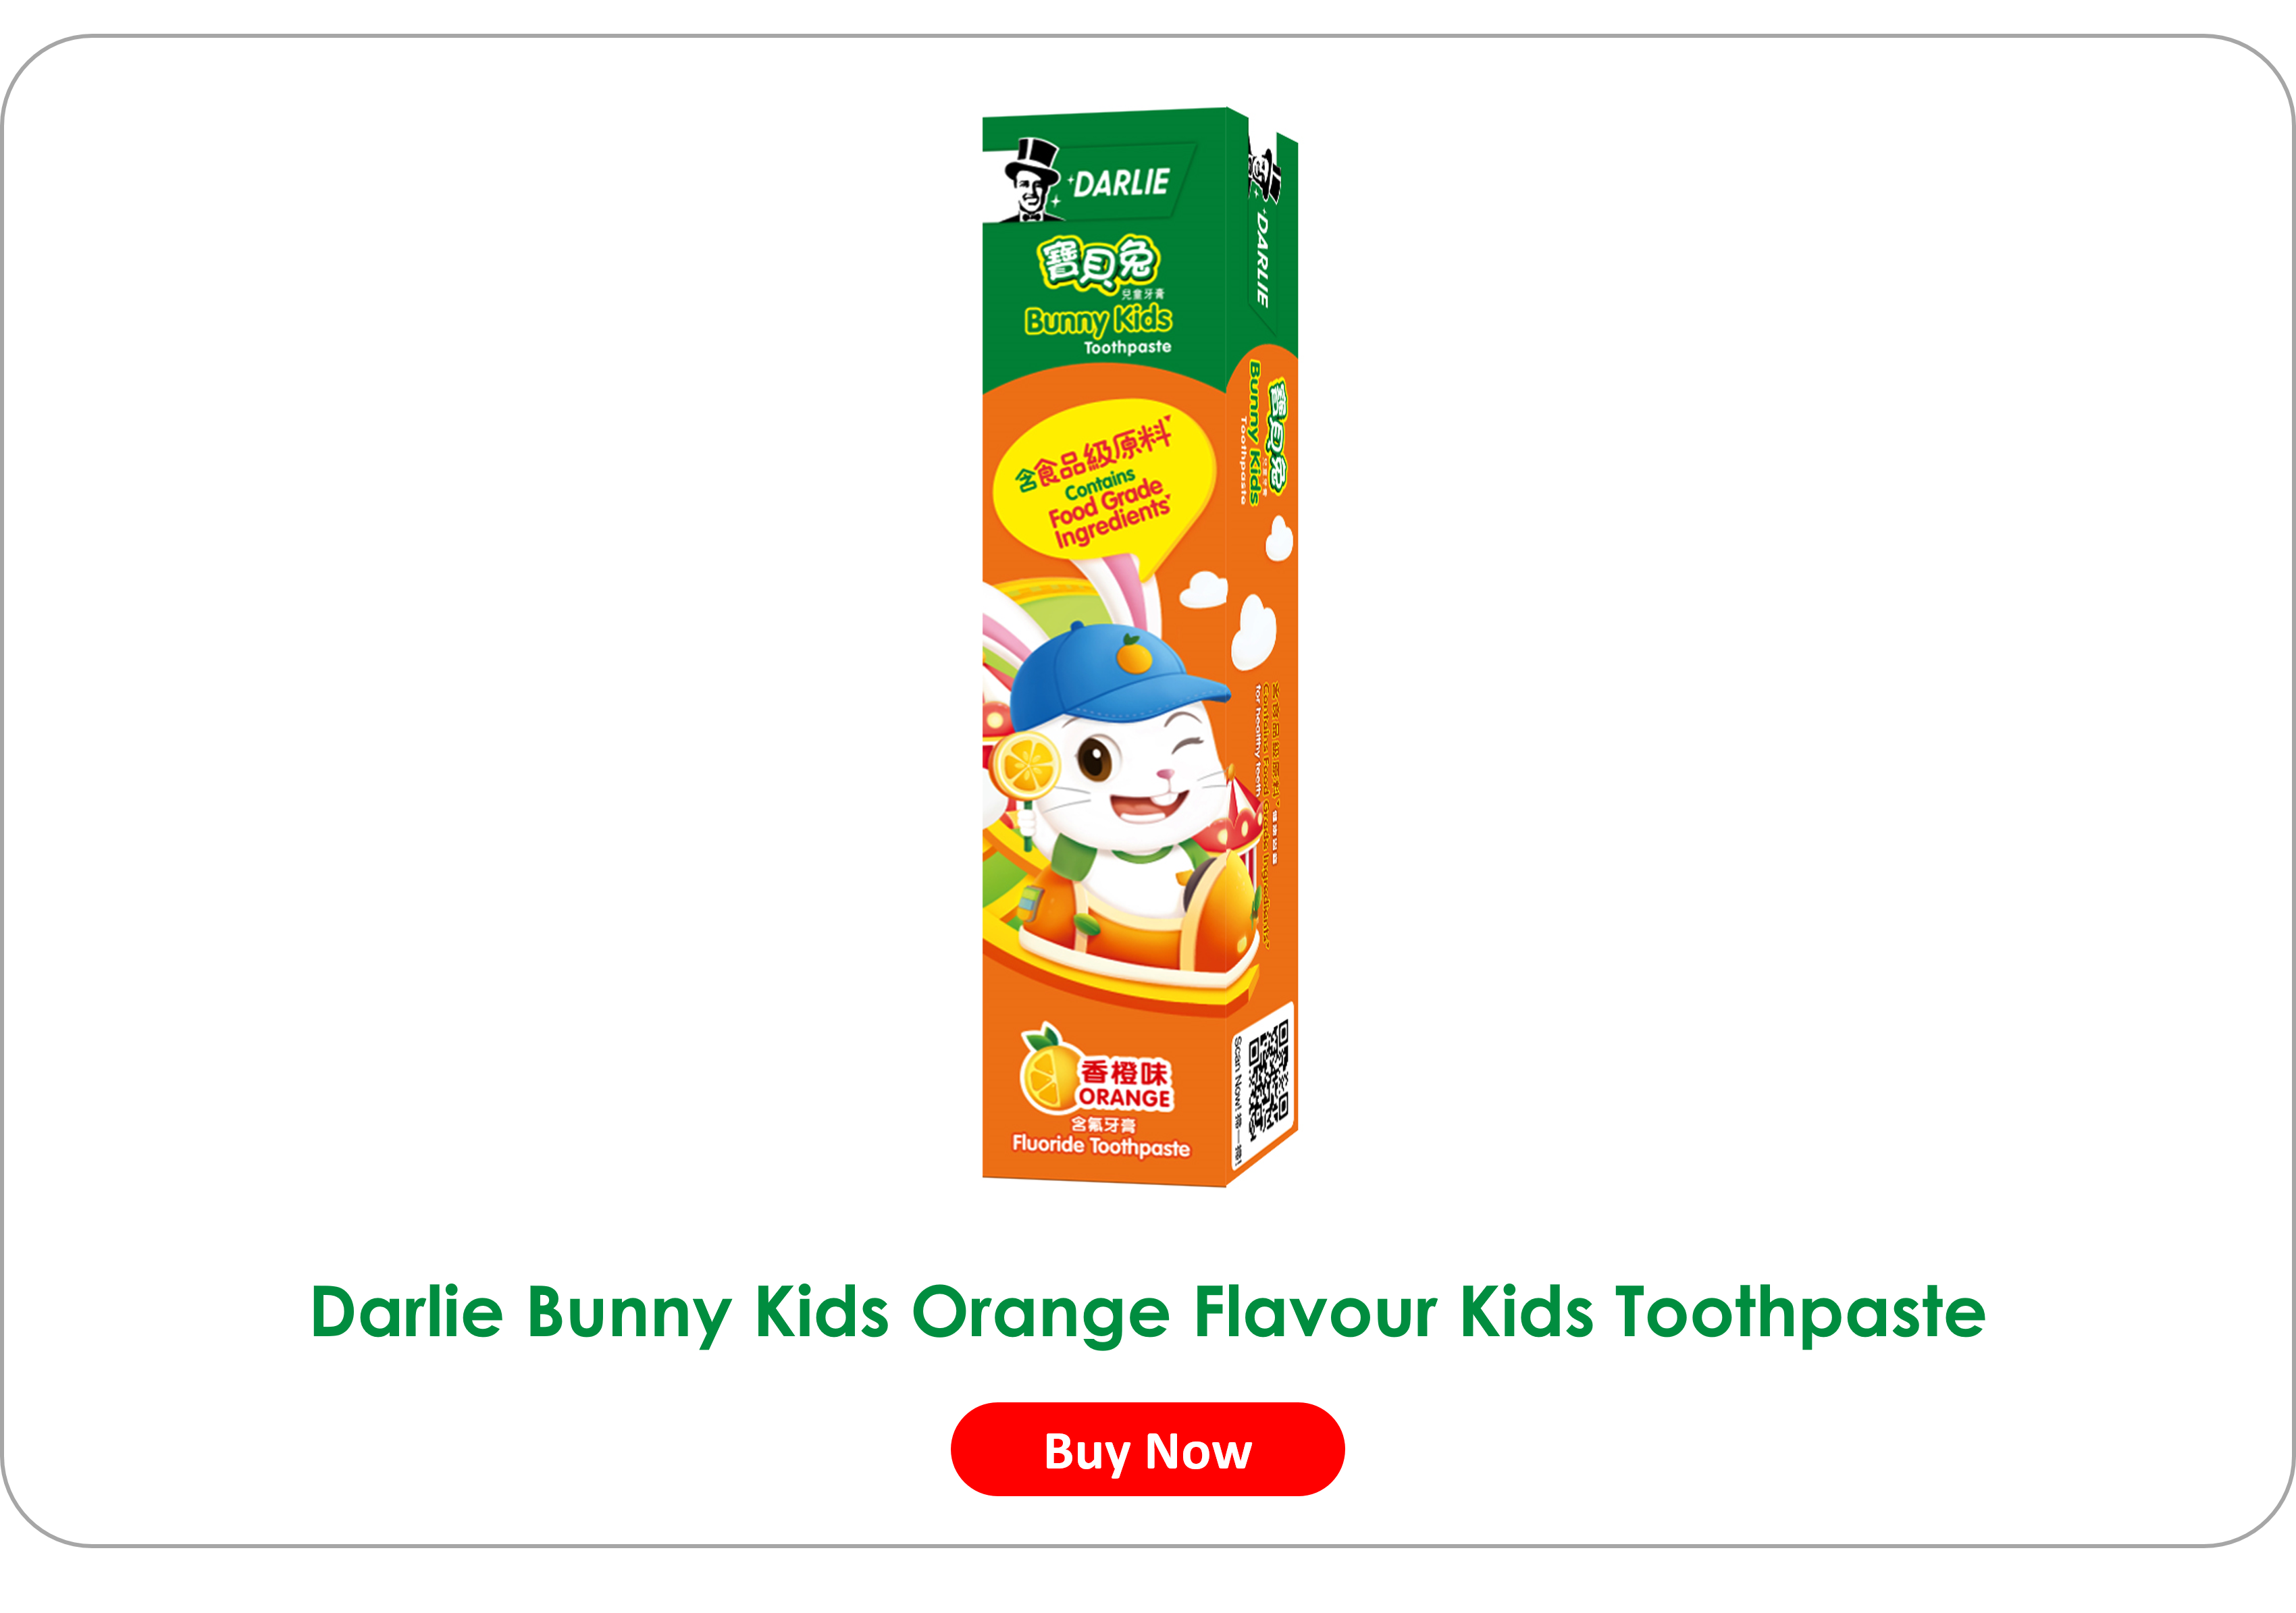Click the white Toothpaste word under Bunny Kids
This screenshot has height=1613, width=2296.
click(x=1127, y=347)
